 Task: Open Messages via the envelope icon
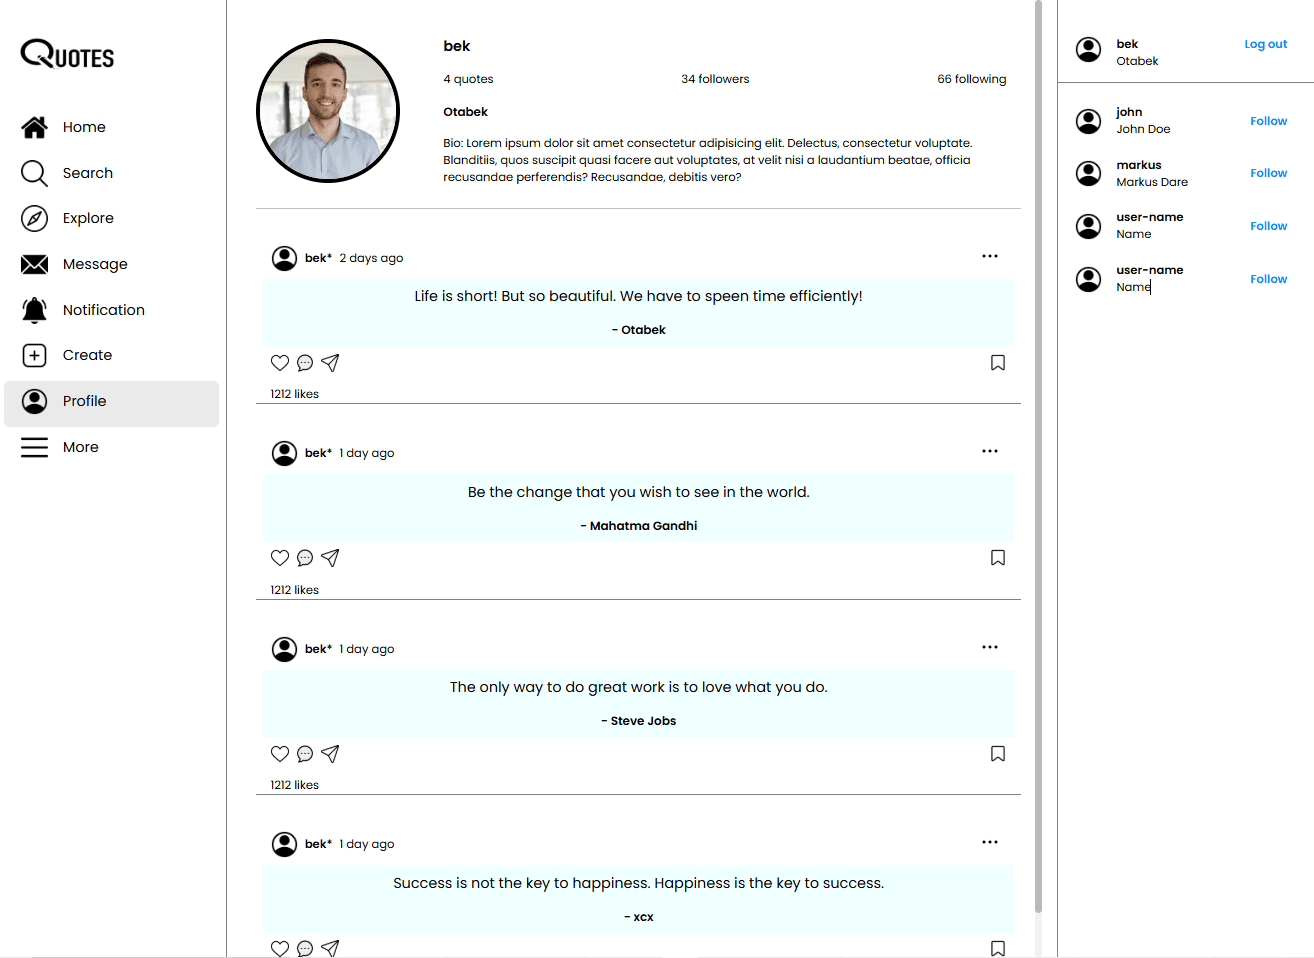tap(34, 264)
